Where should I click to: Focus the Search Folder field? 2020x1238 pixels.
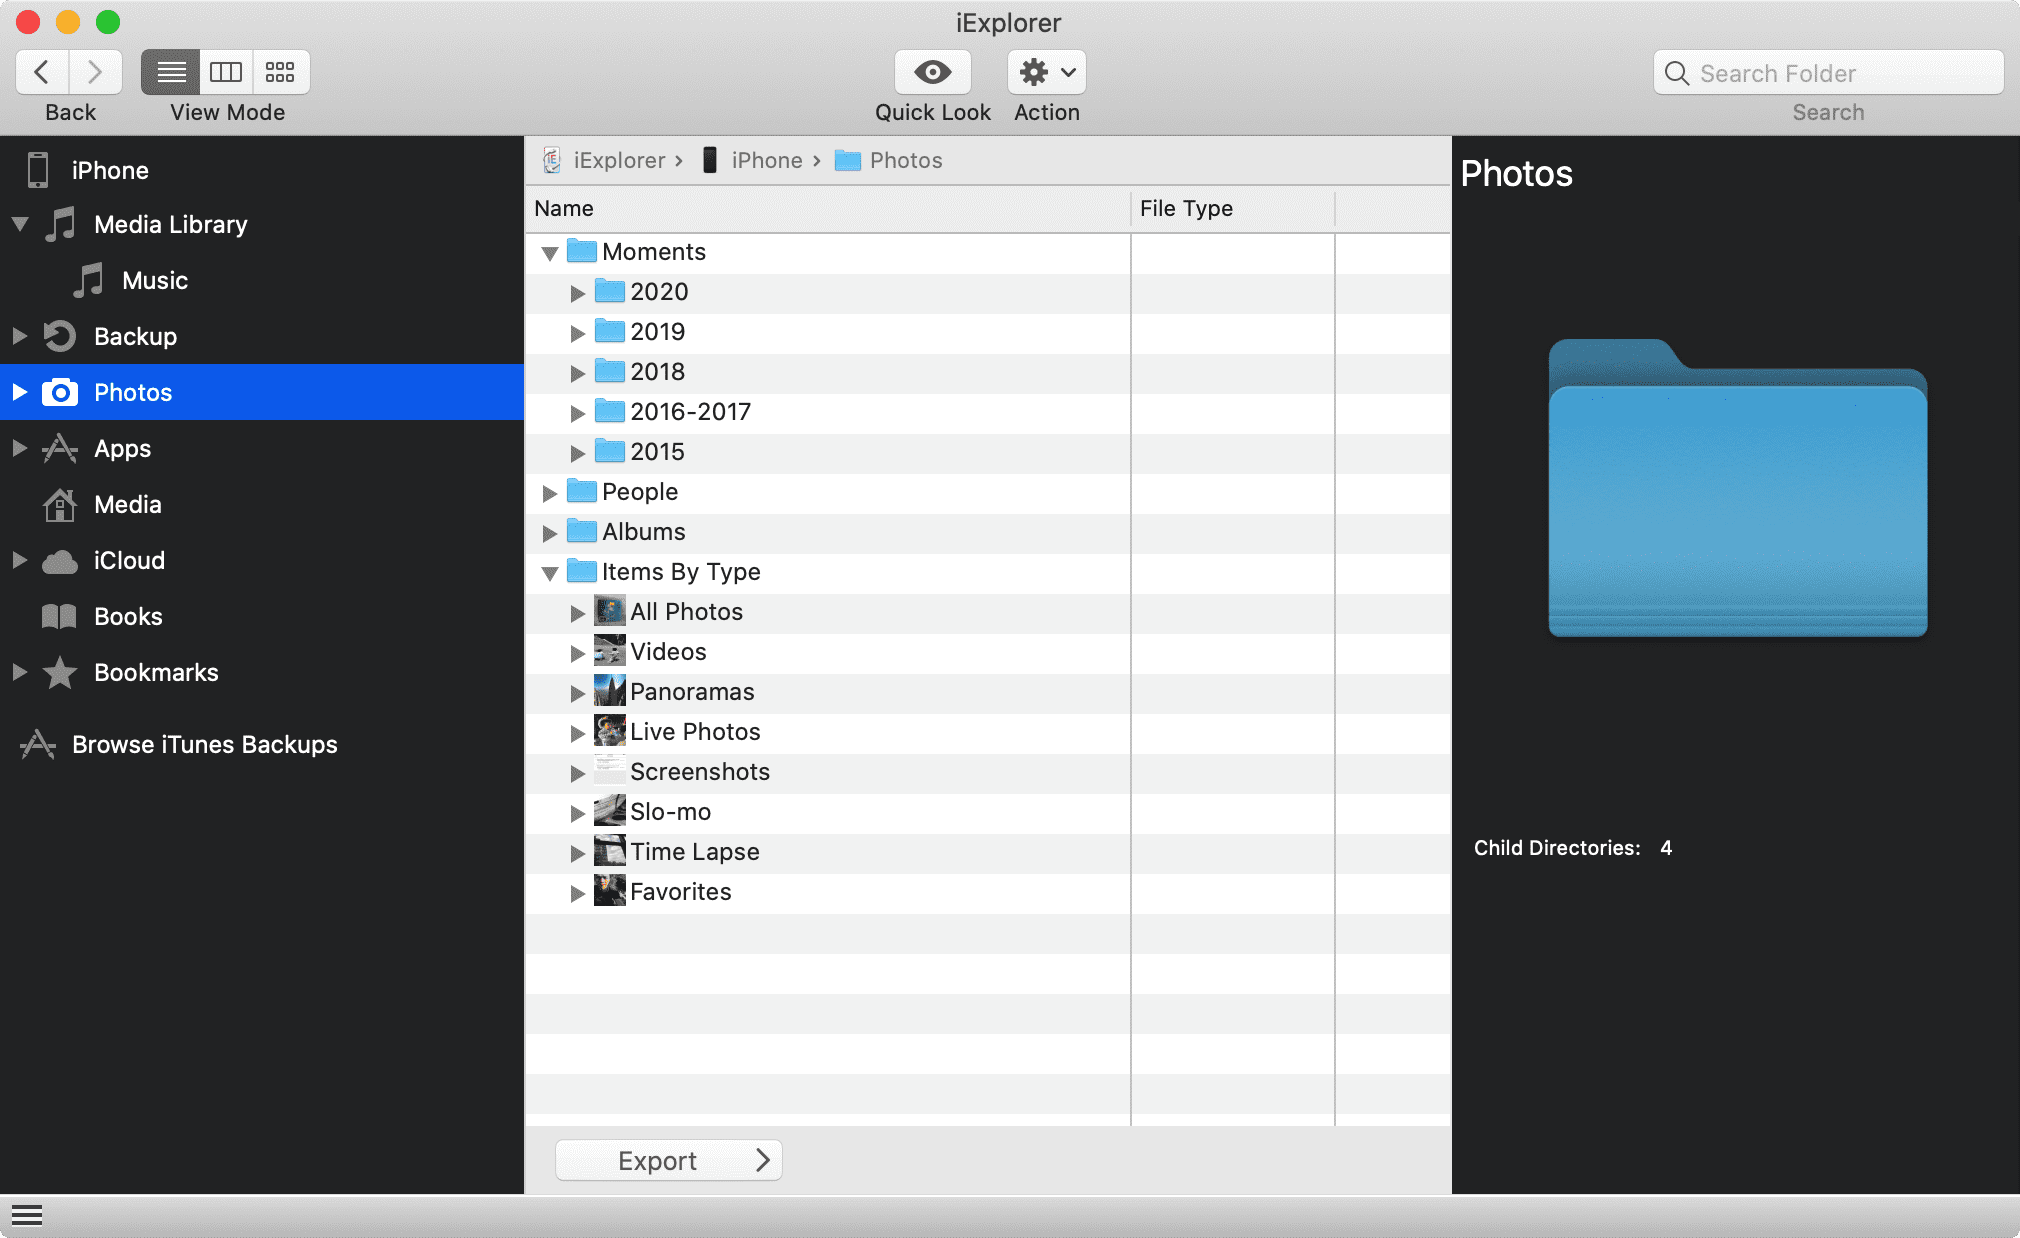1829,73
